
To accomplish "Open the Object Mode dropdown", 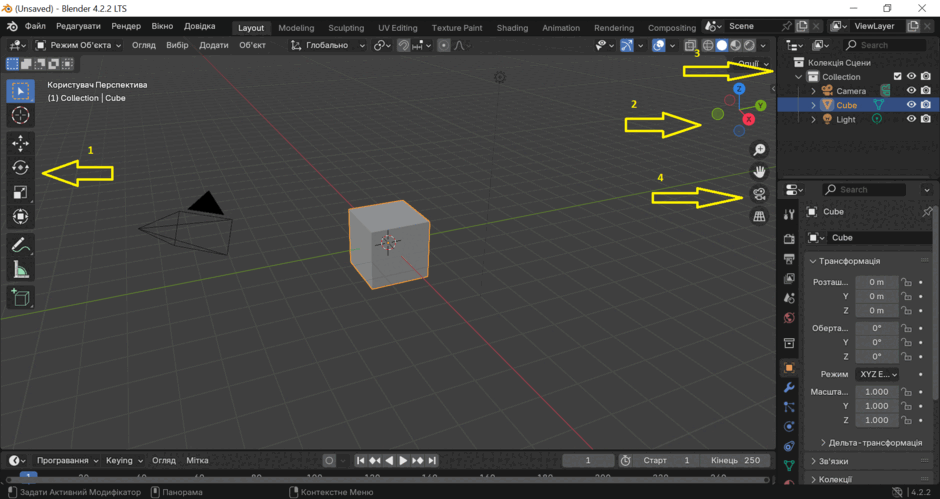I will point(78,45).
